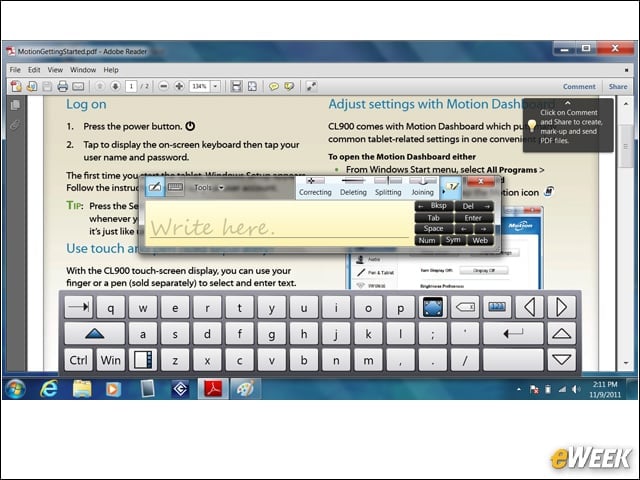This screenshot has width=640, height=480.
Task: Switch input panel to handwriting pen mode
Action: (x=155, y=187)
